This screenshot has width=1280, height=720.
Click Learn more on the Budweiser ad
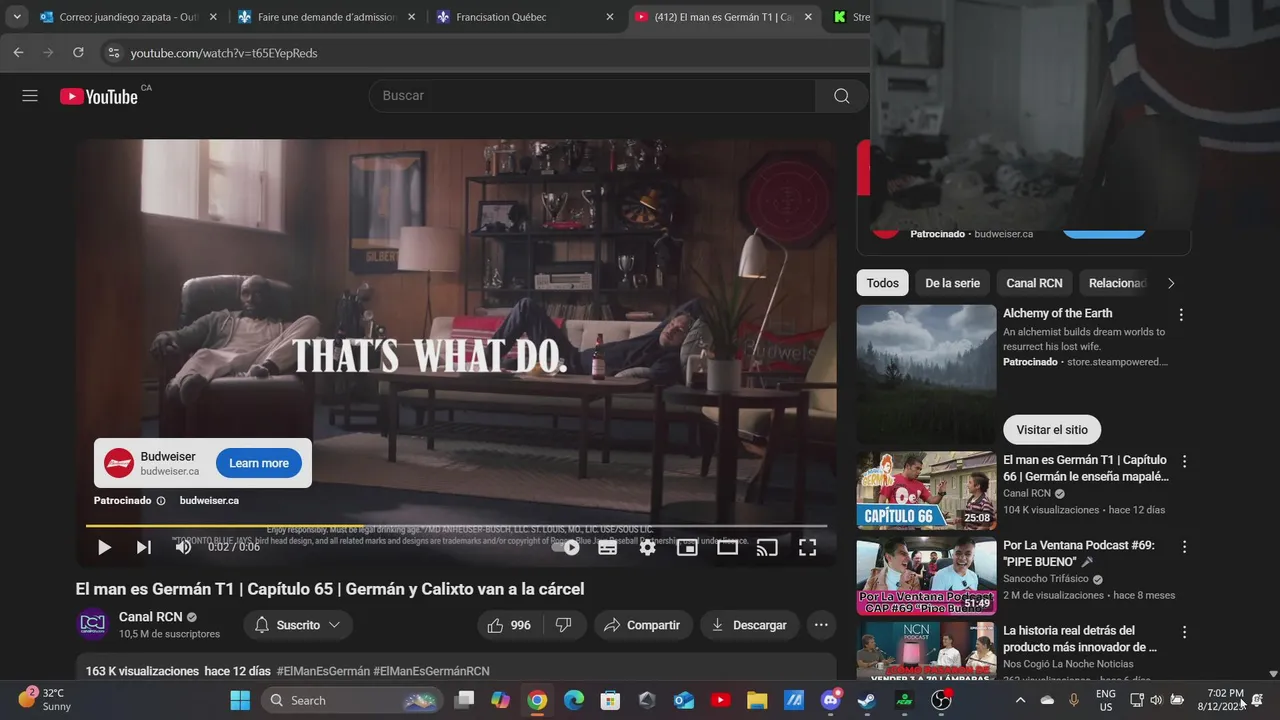click(259, 463)
